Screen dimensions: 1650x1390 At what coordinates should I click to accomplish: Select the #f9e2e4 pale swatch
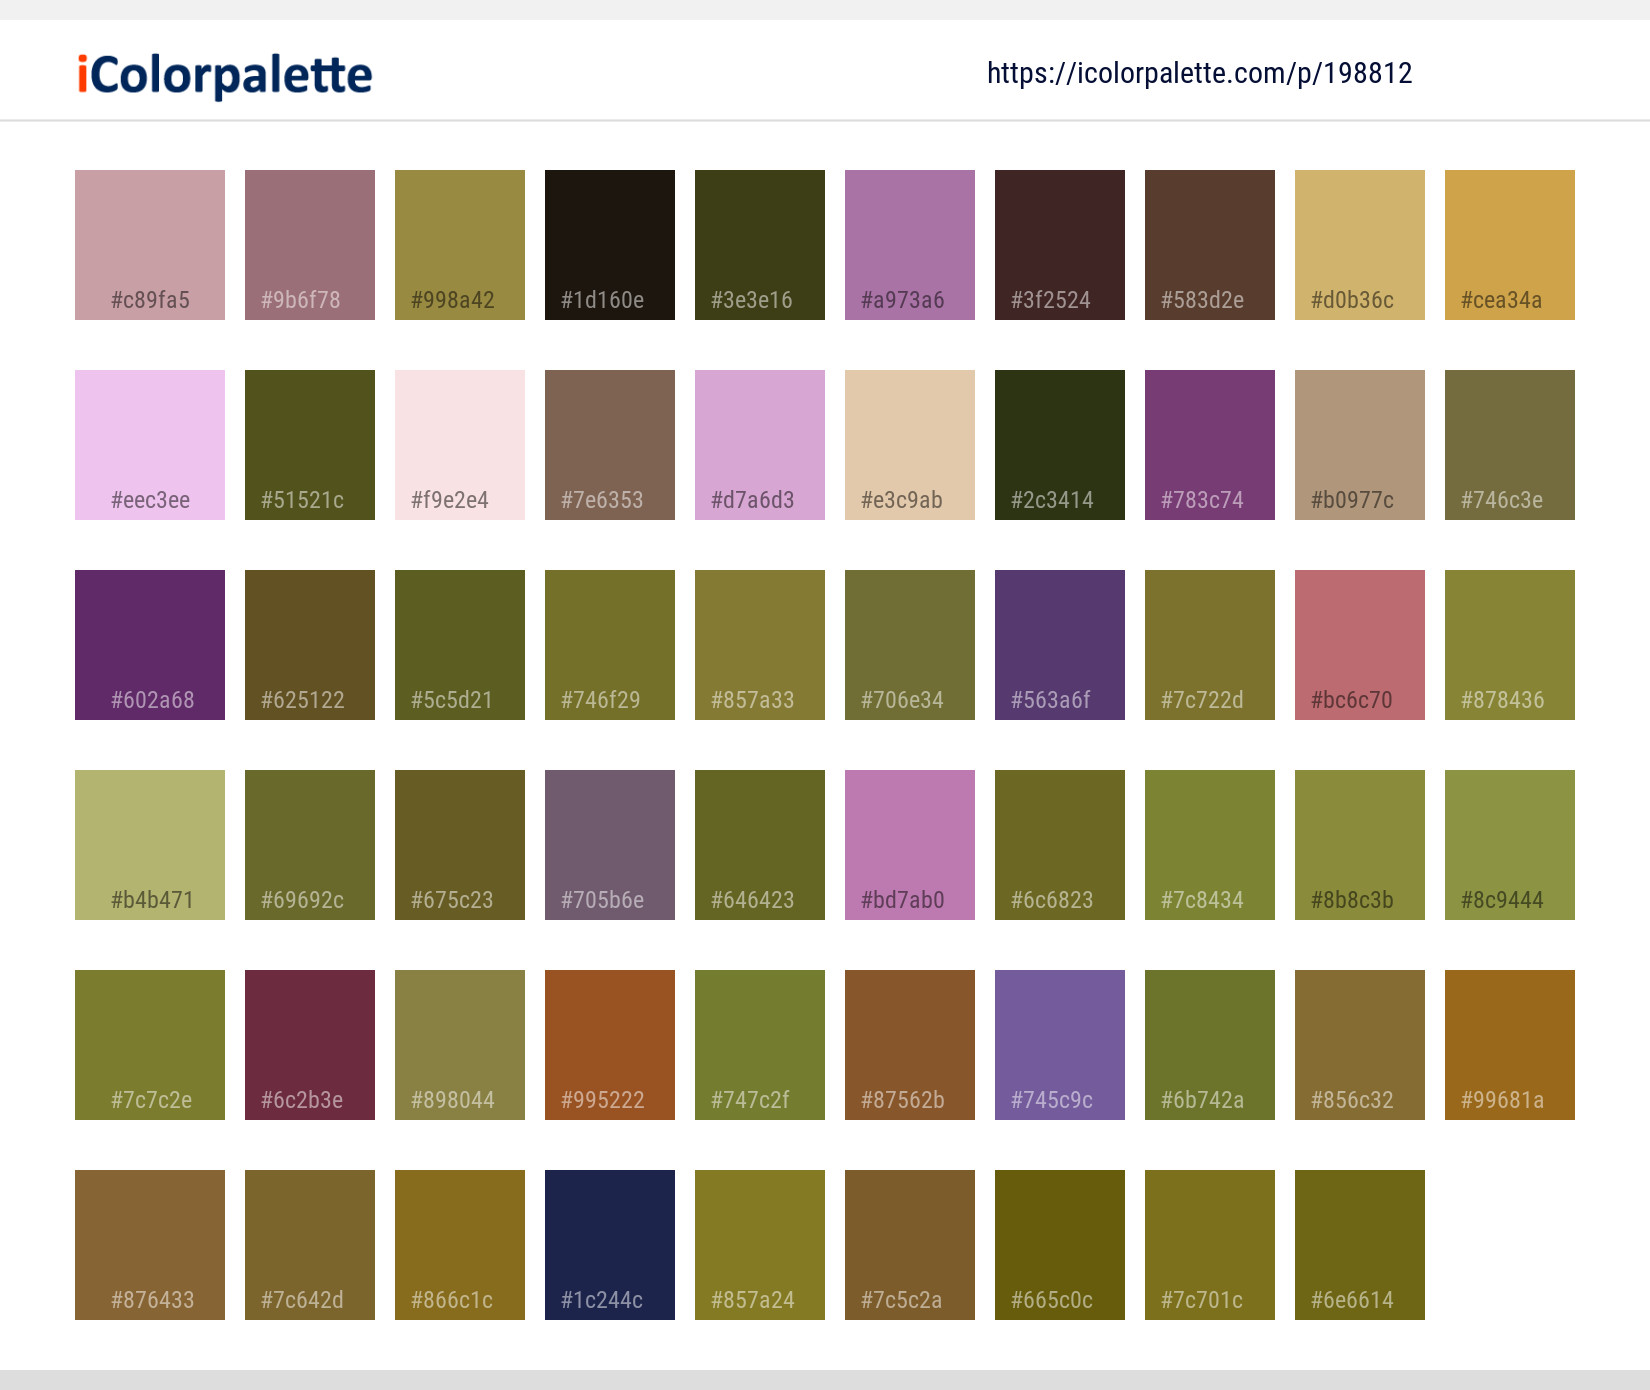[459, 444]
